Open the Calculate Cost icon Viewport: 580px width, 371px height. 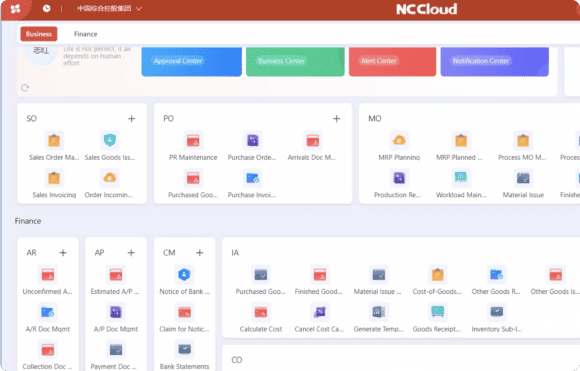coord(261,312)
